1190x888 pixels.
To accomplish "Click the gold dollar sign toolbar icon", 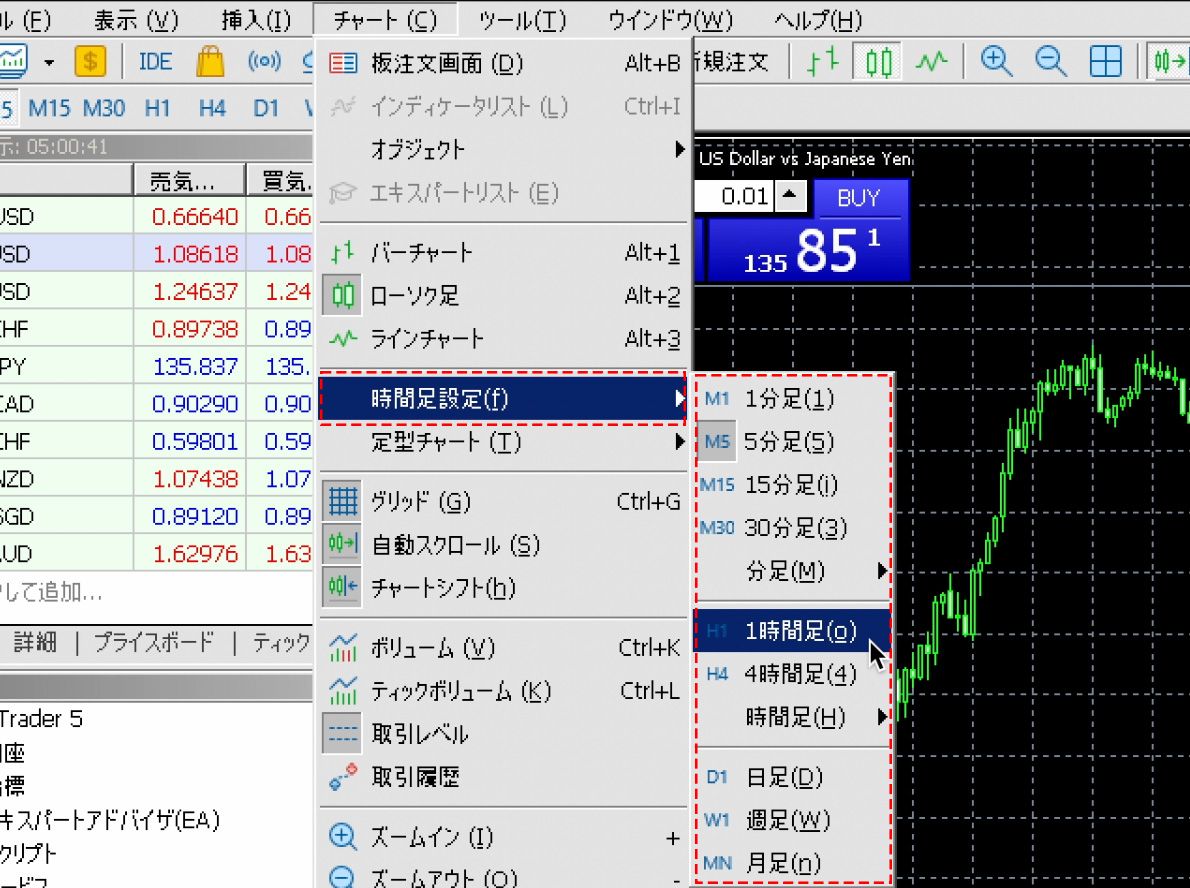I will coord(90,62).
